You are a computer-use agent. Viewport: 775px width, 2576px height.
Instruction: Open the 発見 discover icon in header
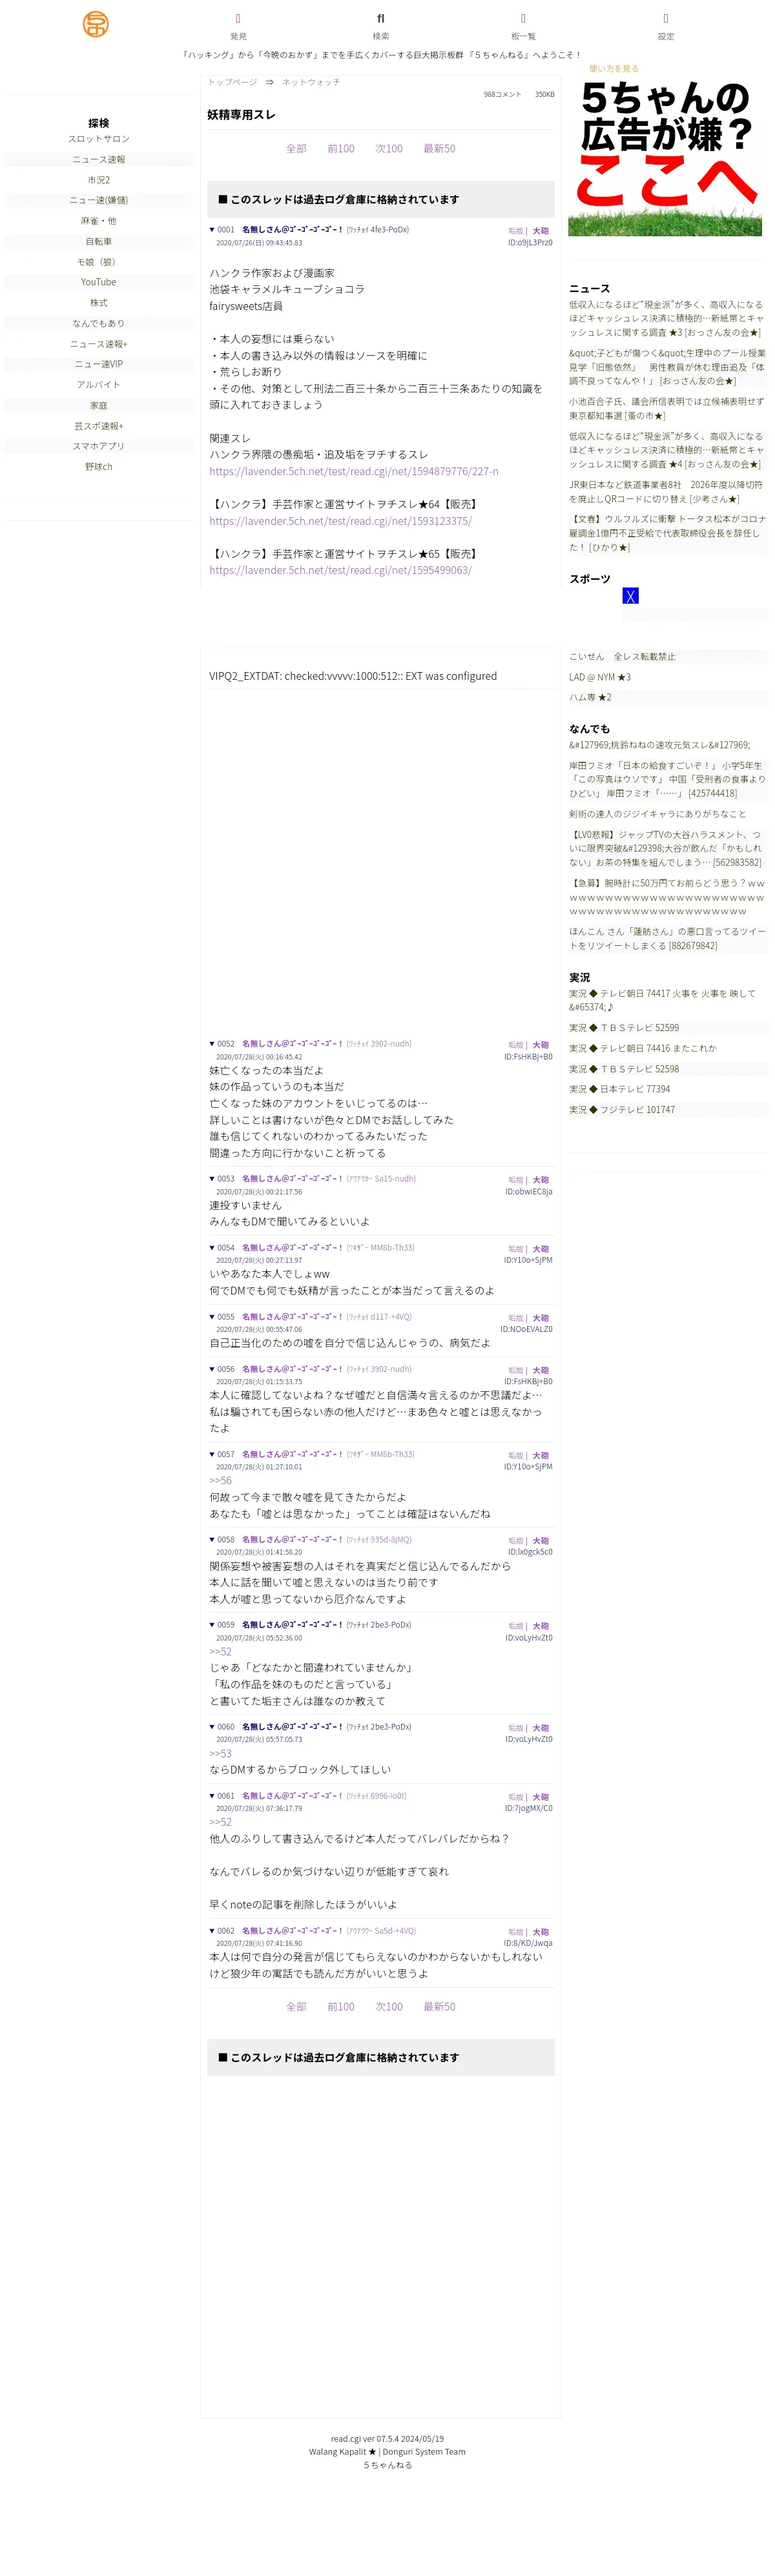point(238,19)
